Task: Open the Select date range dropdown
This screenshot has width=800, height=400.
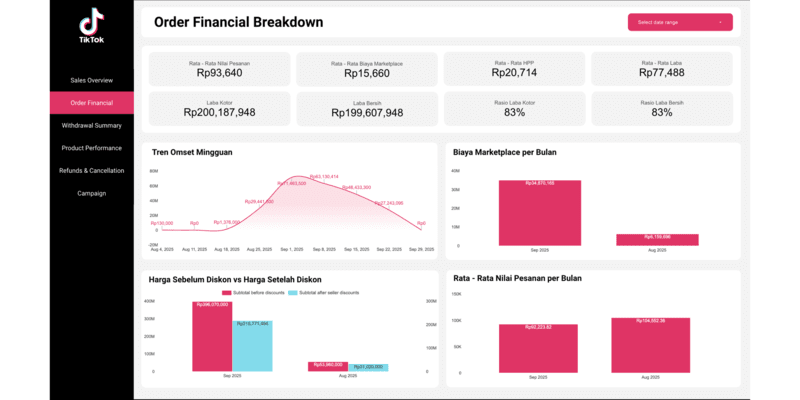Action: pos(680,22)
